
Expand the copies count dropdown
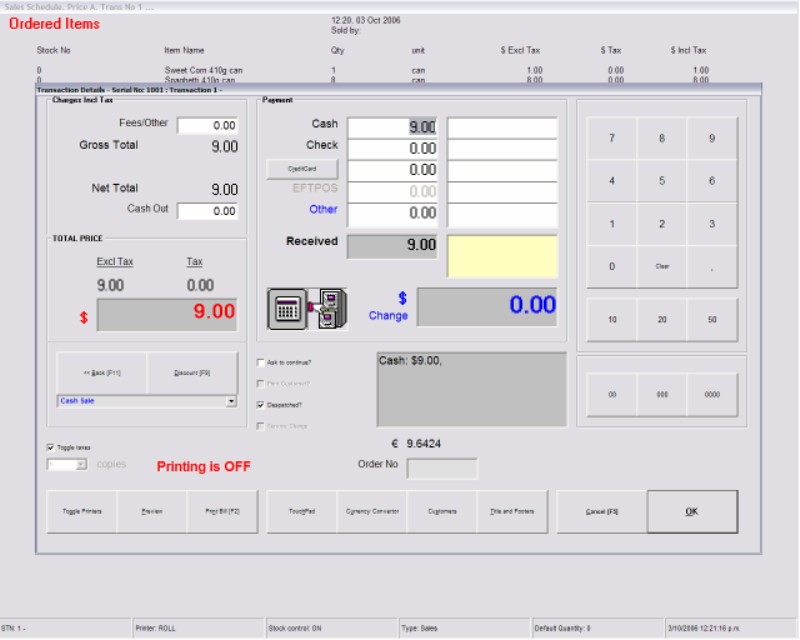click(x=82, y=465)
